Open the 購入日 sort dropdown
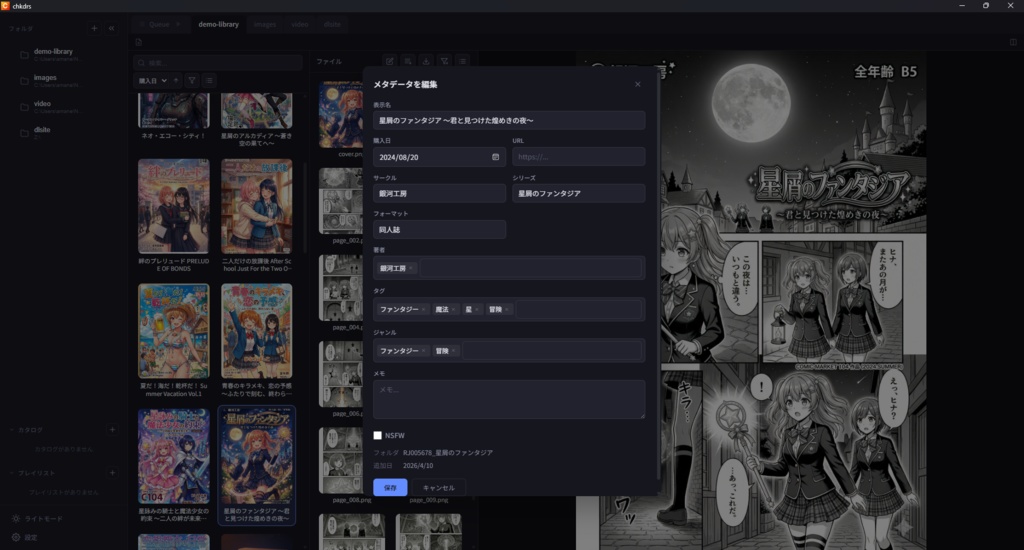1024x550 pixels. (x=152, y=80)
